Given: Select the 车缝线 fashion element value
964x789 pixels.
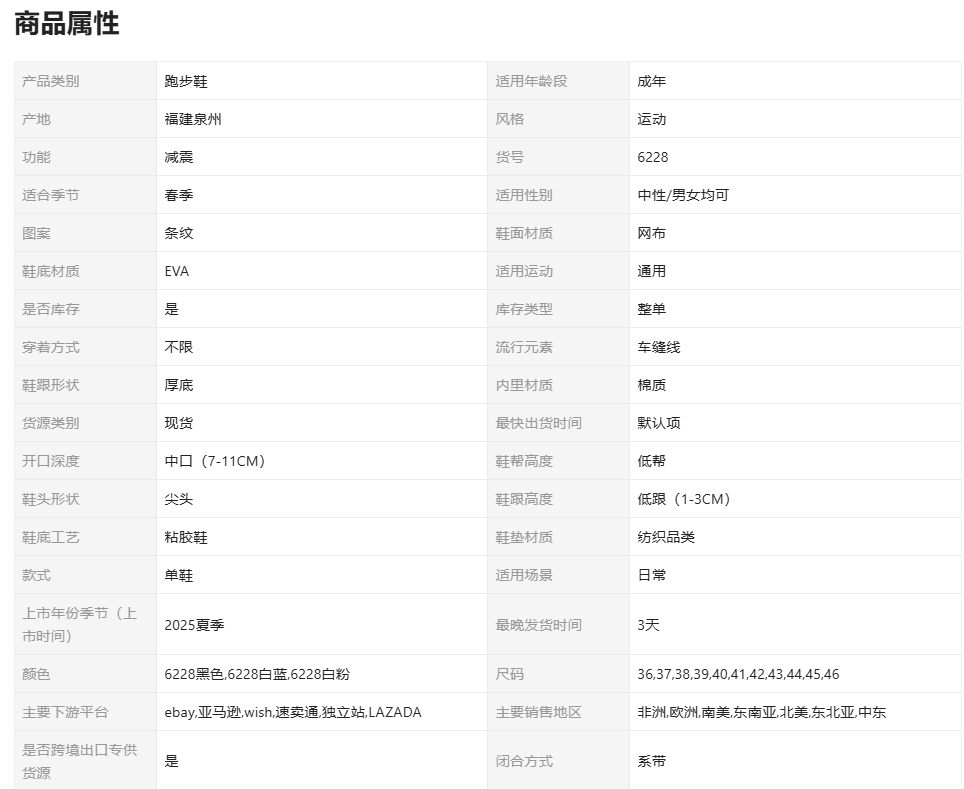Looking at the screenshot, I should [659, 347].
